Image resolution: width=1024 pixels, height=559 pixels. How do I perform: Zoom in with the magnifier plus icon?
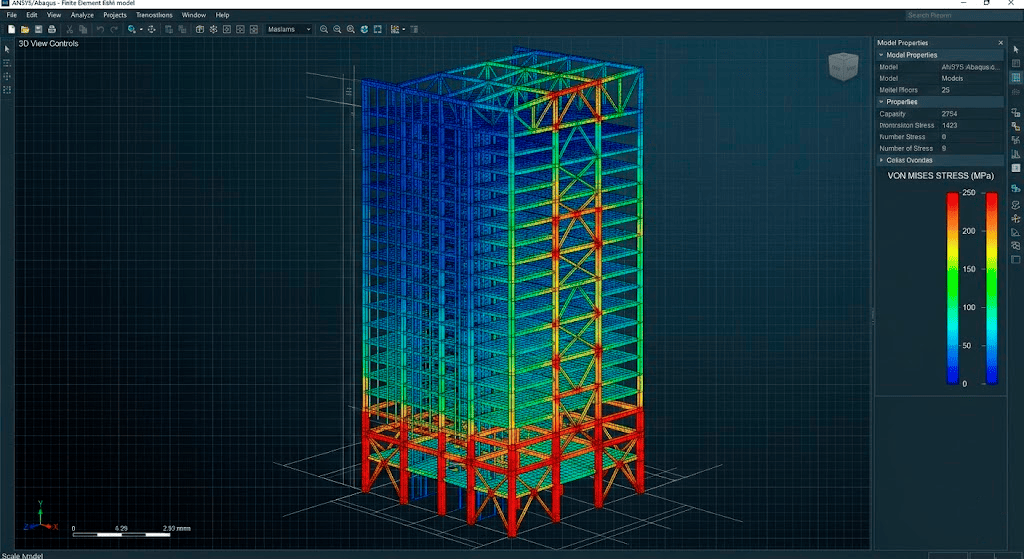coord(324,29)
